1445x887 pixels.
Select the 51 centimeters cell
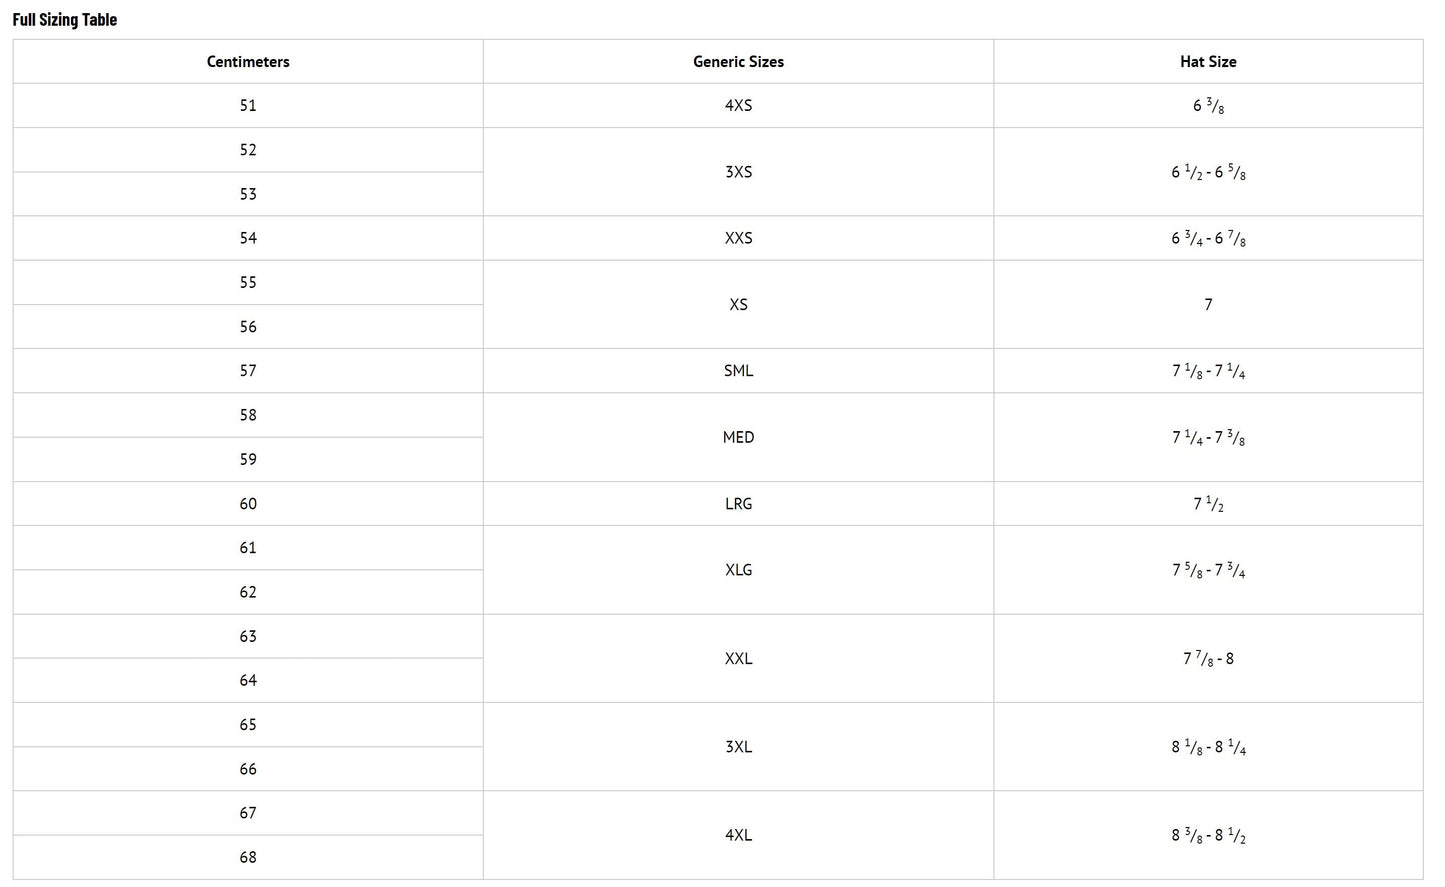(248, 105)
